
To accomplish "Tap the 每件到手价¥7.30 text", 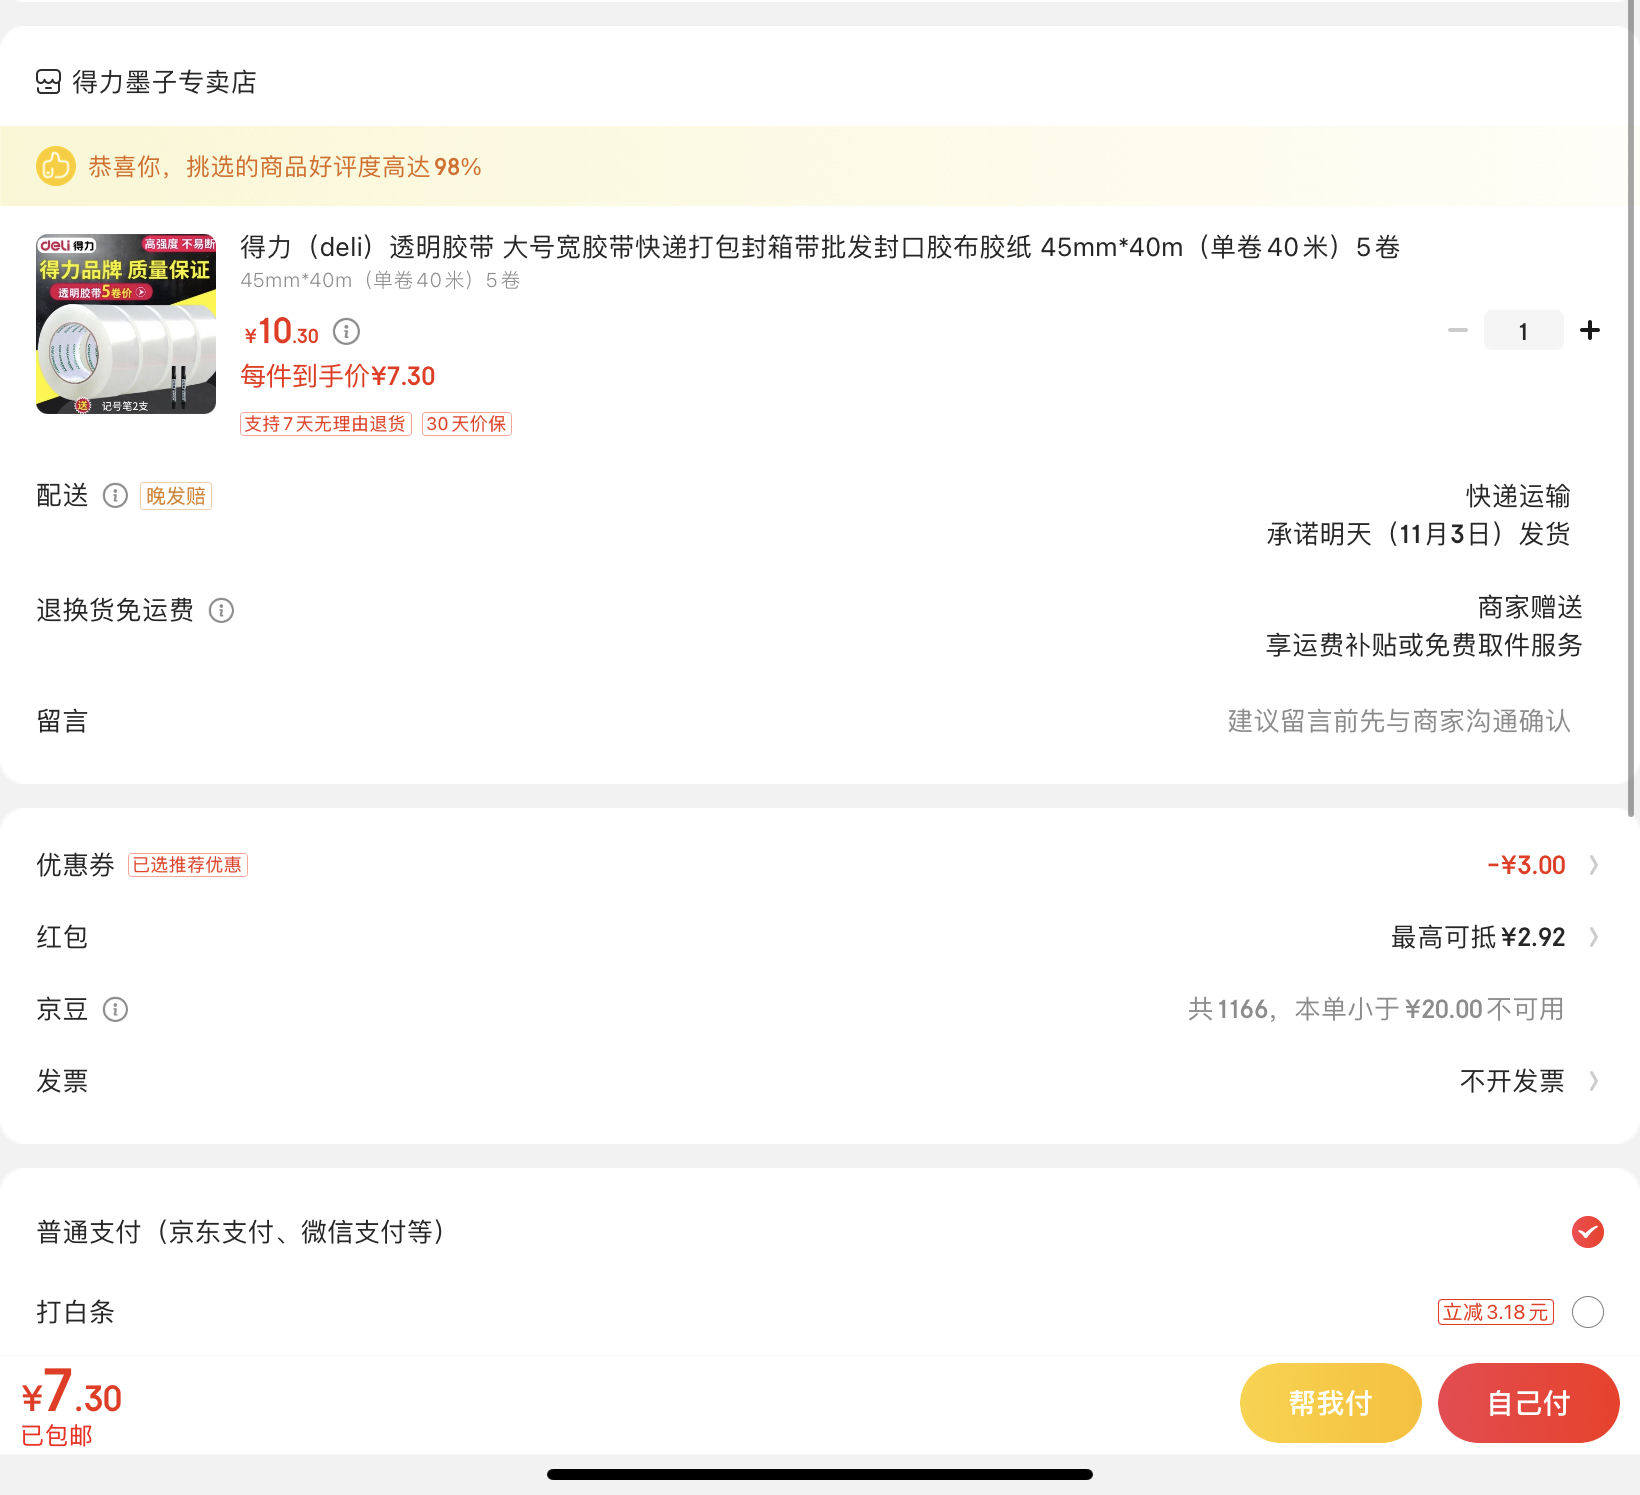I will click(338, 376).
